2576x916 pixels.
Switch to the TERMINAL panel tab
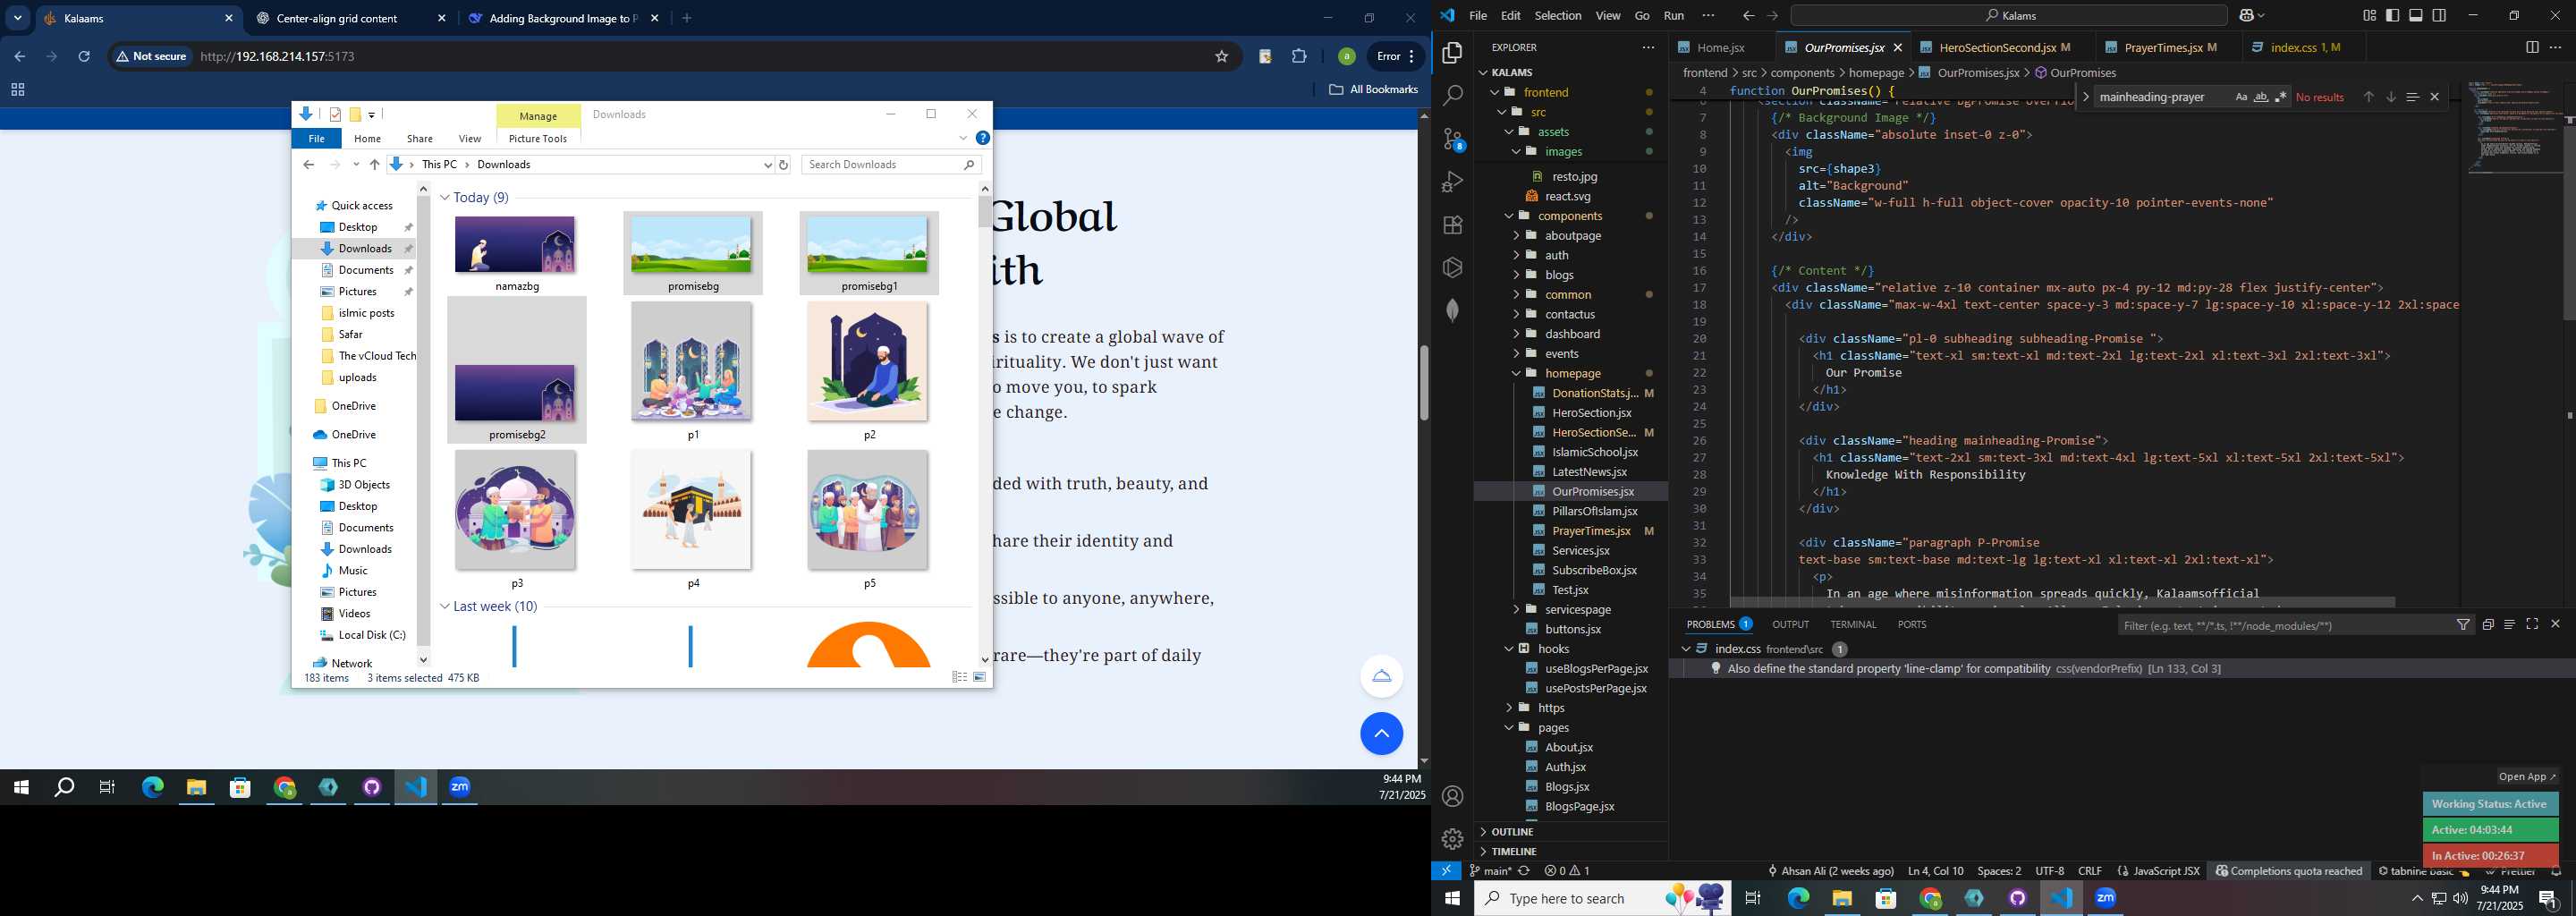pyautogui.click(x=1852, y=624)
